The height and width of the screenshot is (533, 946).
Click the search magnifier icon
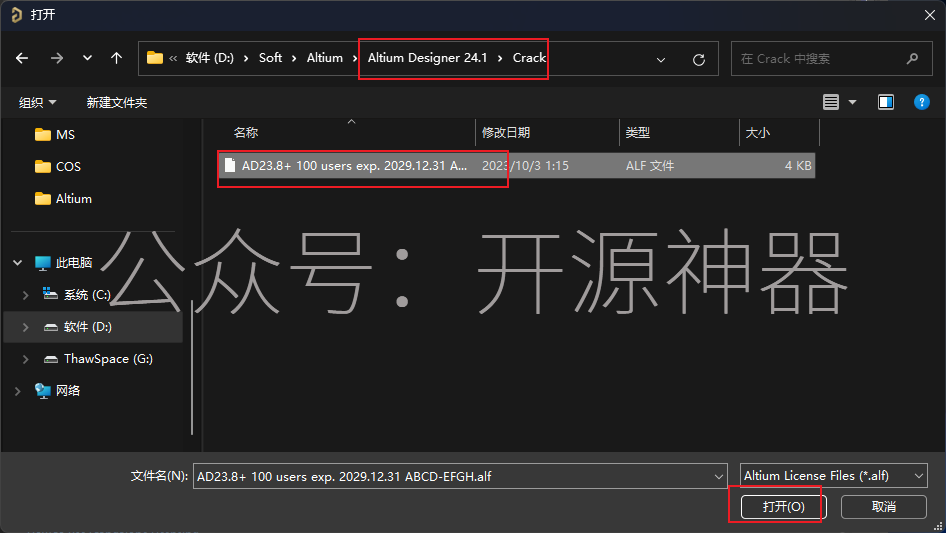point(912,59)
